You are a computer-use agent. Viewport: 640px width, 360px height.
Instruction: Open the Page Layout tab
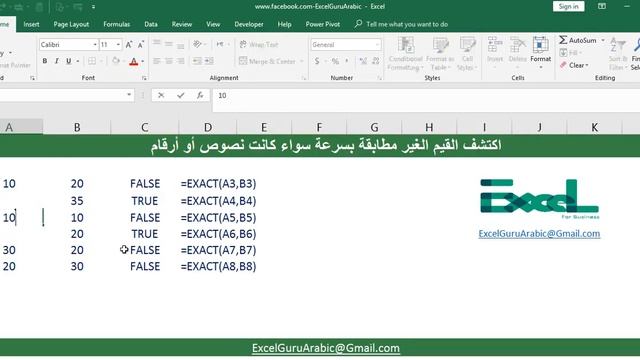pos(71,24)
